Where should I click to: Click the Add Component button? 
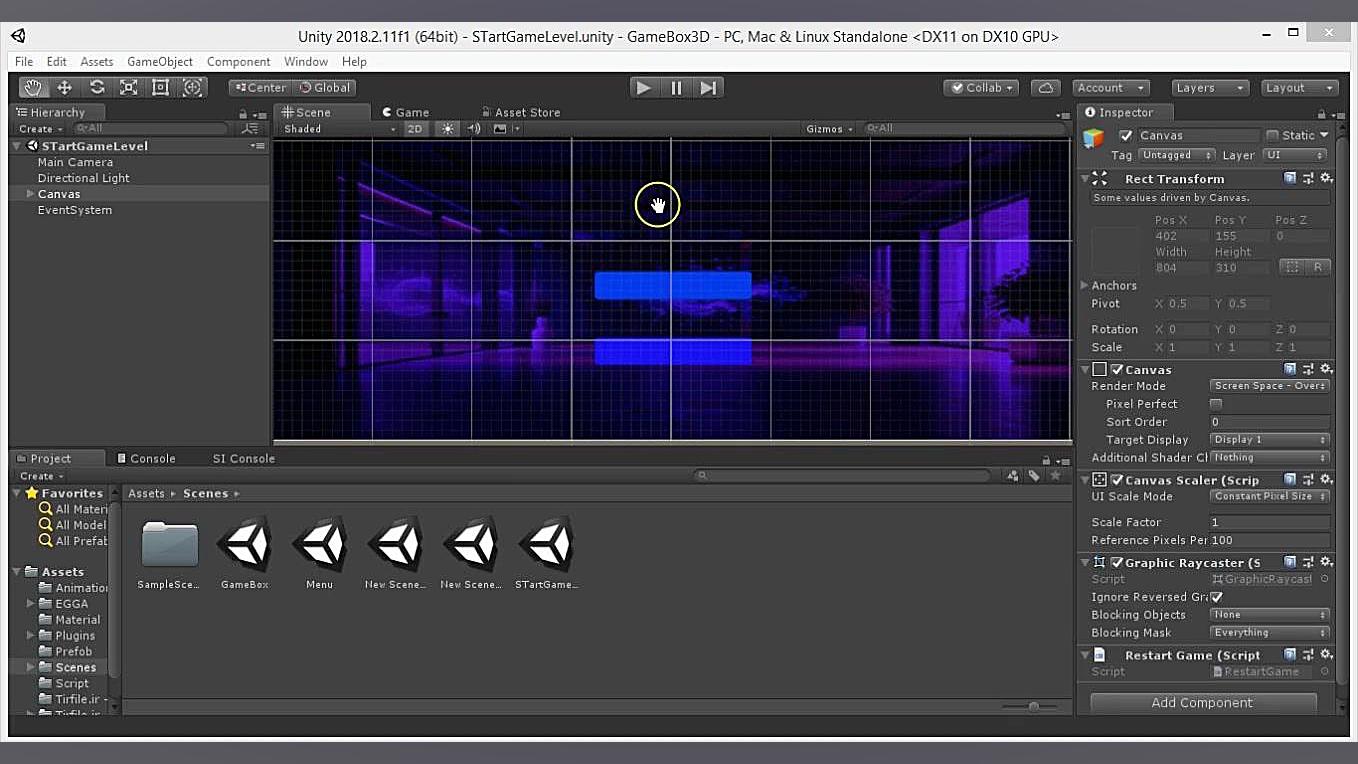point(1202,703)
